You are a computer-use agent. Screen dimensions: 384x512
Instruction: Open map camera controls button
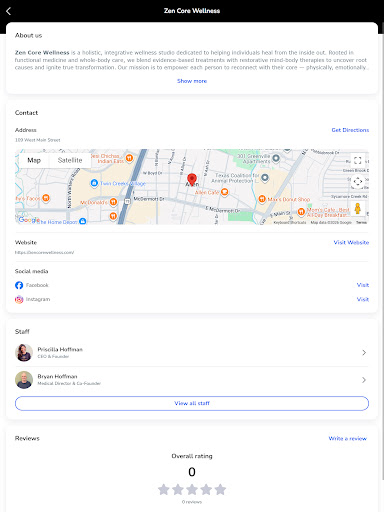(358, 182)
